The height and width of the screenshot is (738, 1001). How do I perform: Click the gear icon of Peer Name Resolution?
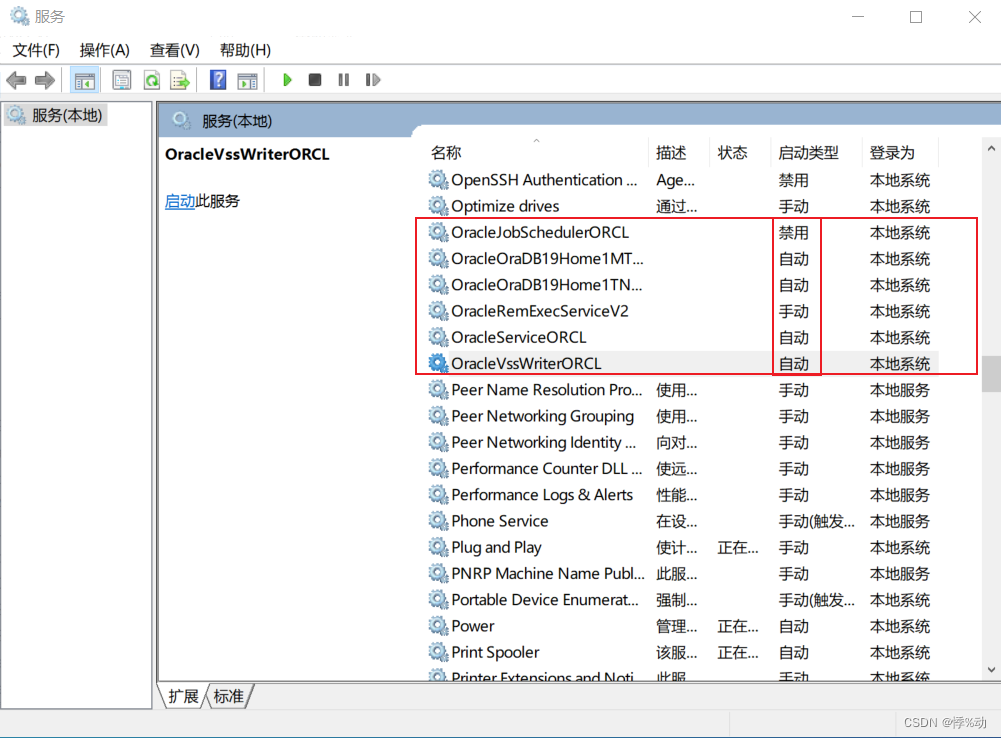(438, 389)
